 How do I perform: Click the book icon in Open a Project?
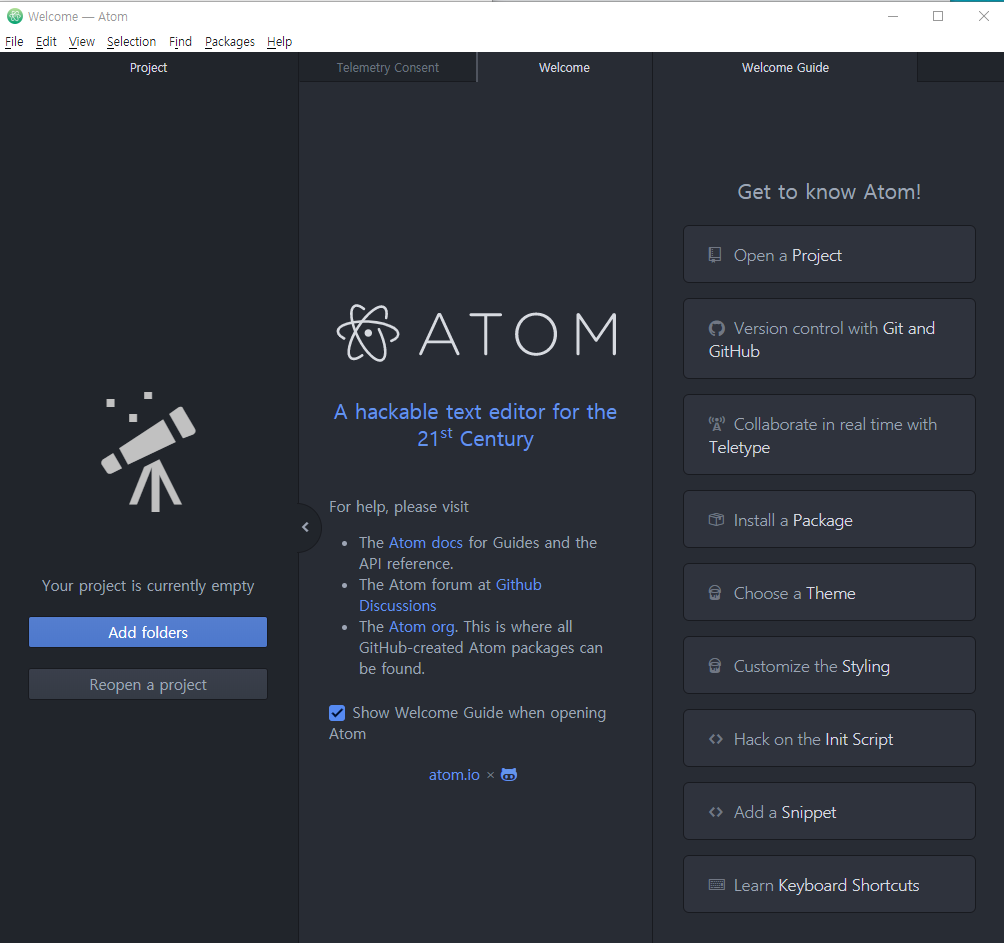tap(715, 255)
